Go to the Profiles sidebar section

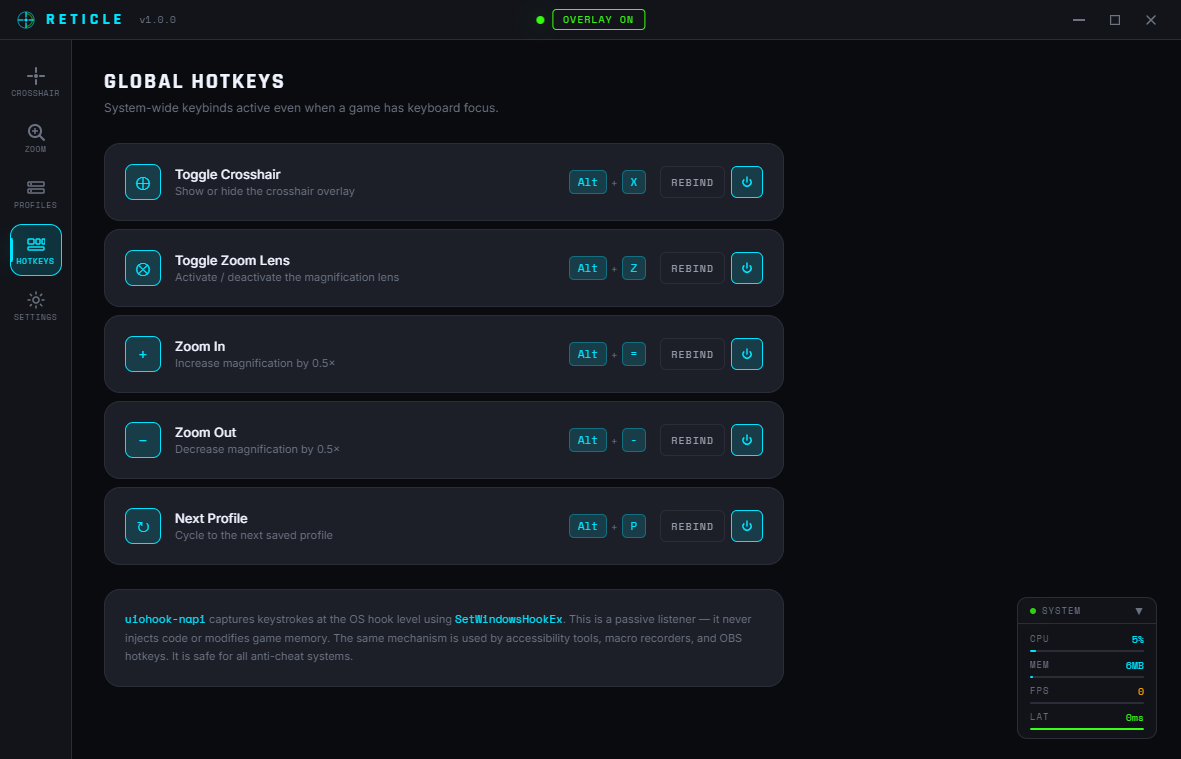(35, 194)
